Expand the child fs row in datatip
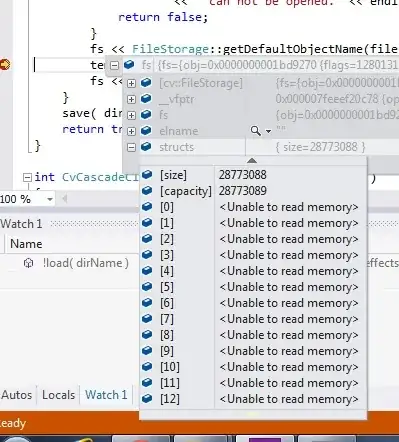The width and height of the screenshot is (399, 442). coord(131,115)
